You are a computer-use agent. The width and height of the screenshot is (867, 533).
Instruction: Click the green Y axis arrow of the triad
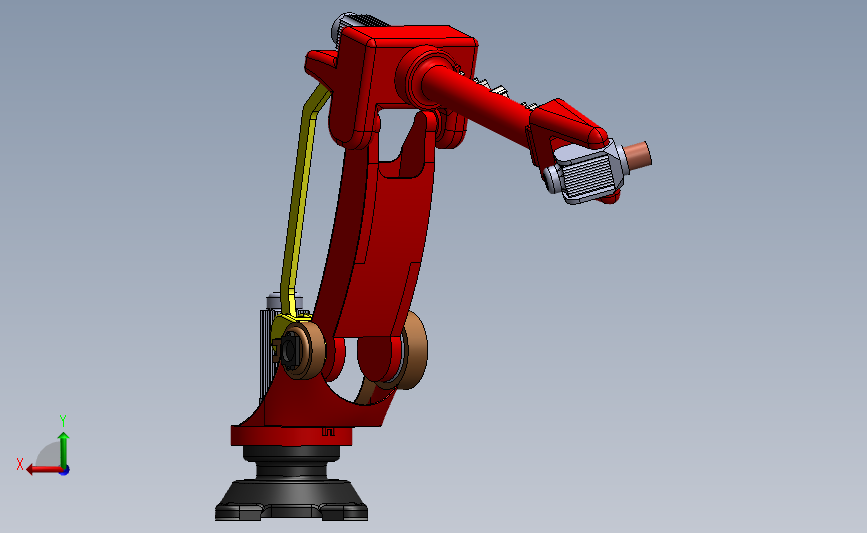coord(64,450)
